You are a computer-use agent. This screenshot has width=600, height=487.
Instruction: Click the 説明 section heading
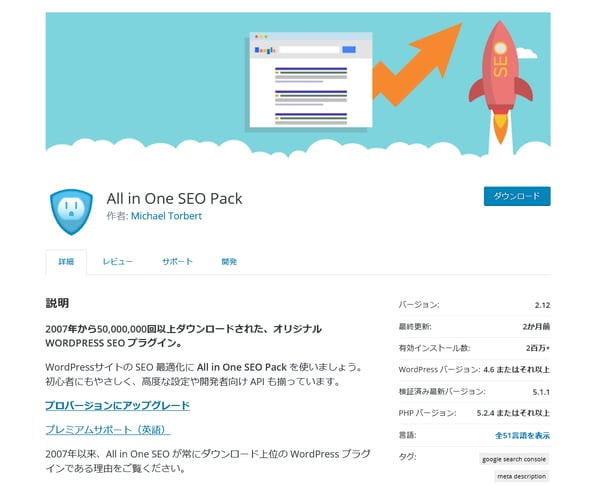point(57,302)
